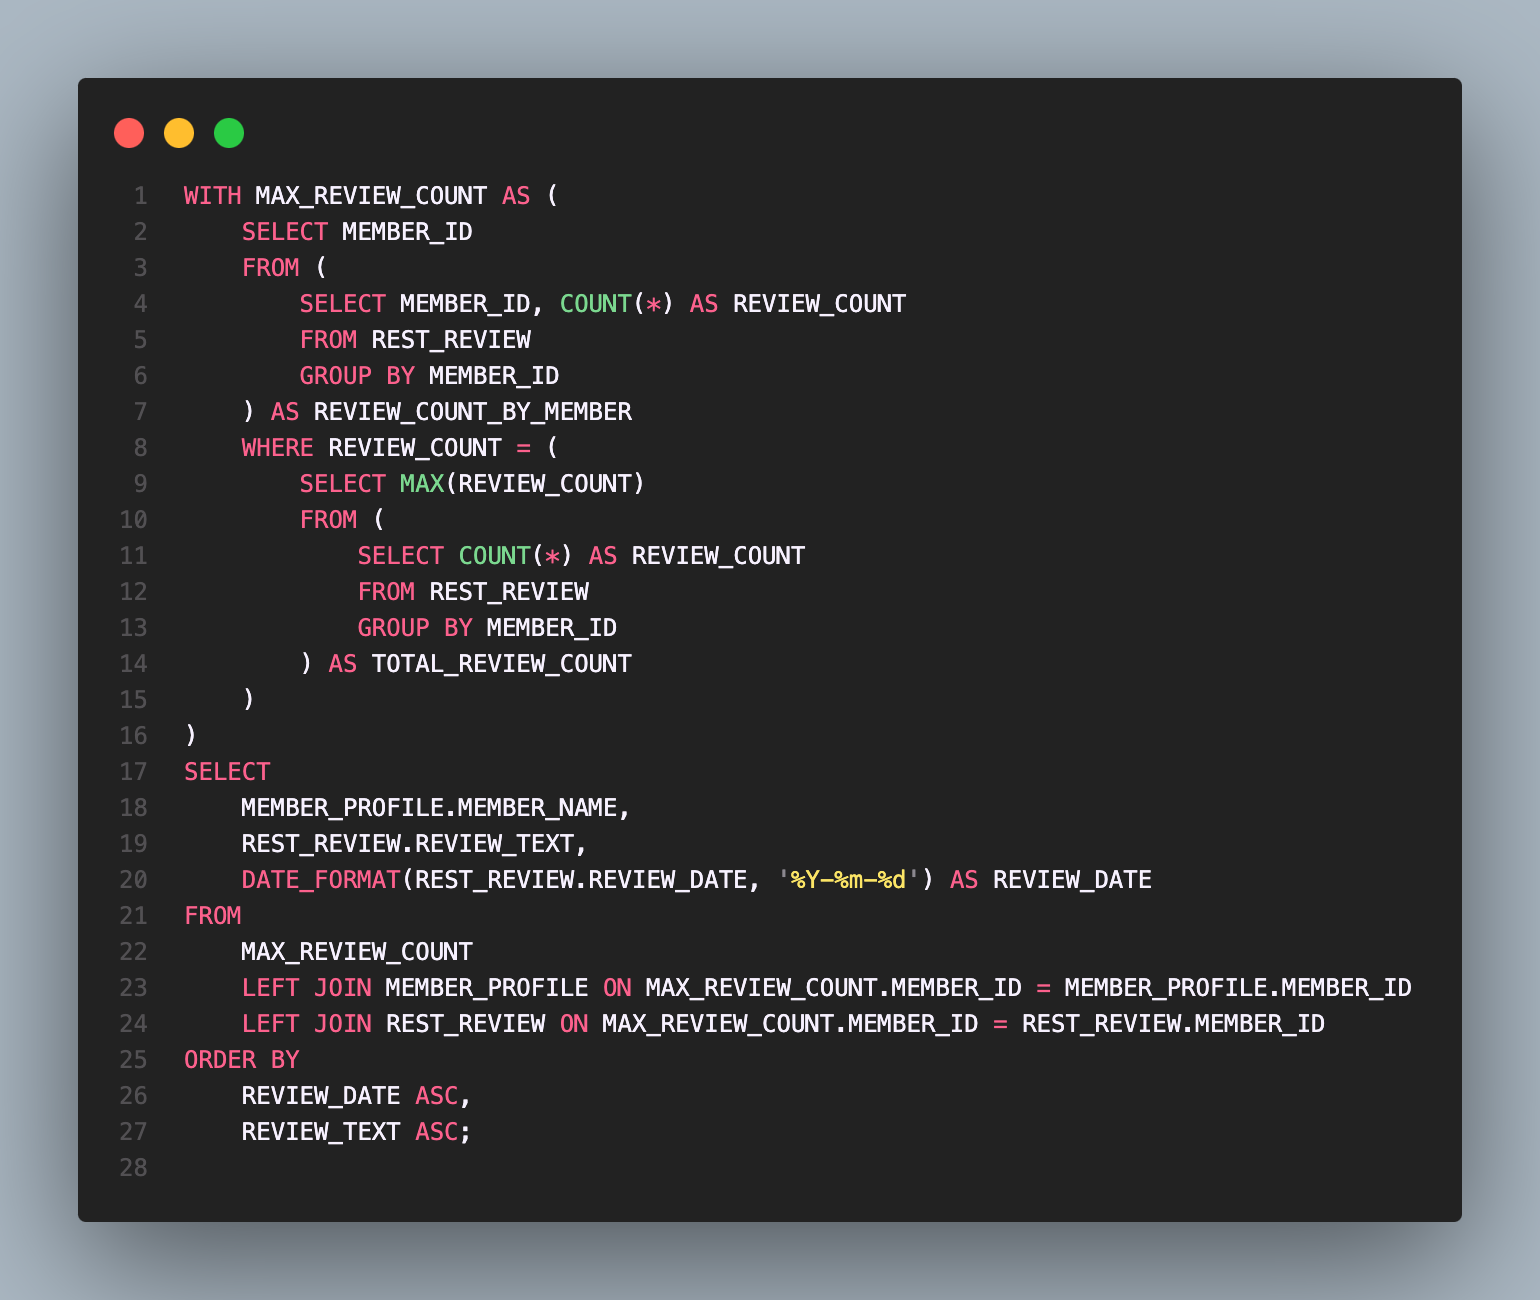Click the '%Y-%m-%d' format string
This screenshot has height=1300, width=1540.
coord(848,880)
